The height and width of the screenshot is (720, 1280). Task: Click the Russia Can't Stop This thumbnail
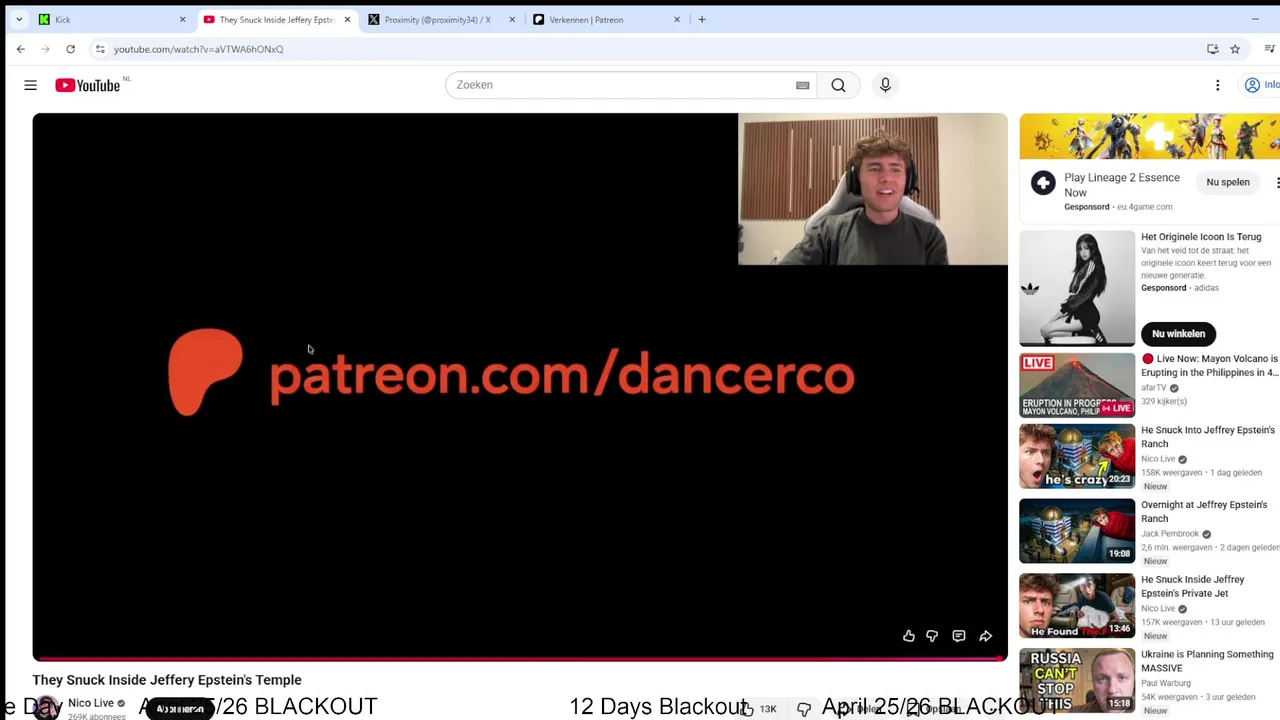(1077, 681)
